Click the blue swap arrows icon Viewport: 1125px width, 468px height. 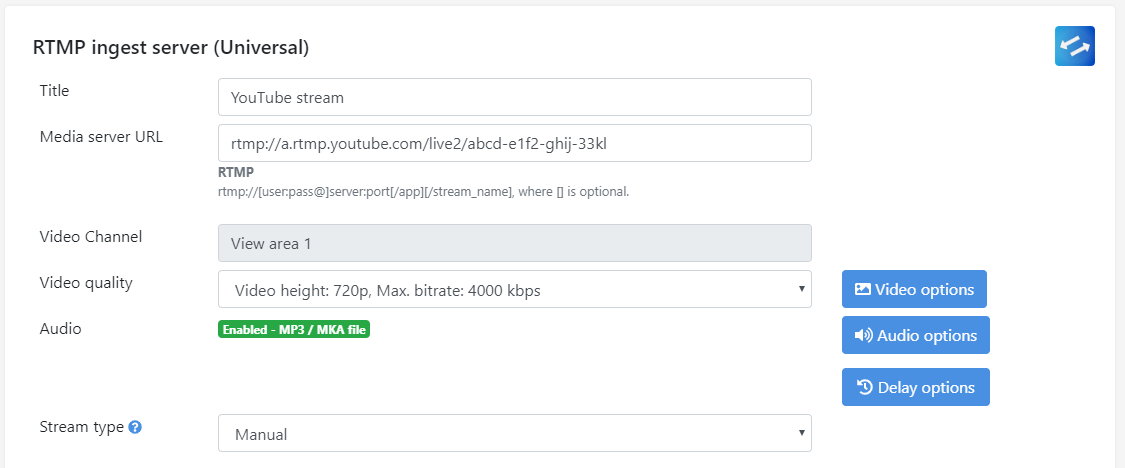(x=1075, y=46)
